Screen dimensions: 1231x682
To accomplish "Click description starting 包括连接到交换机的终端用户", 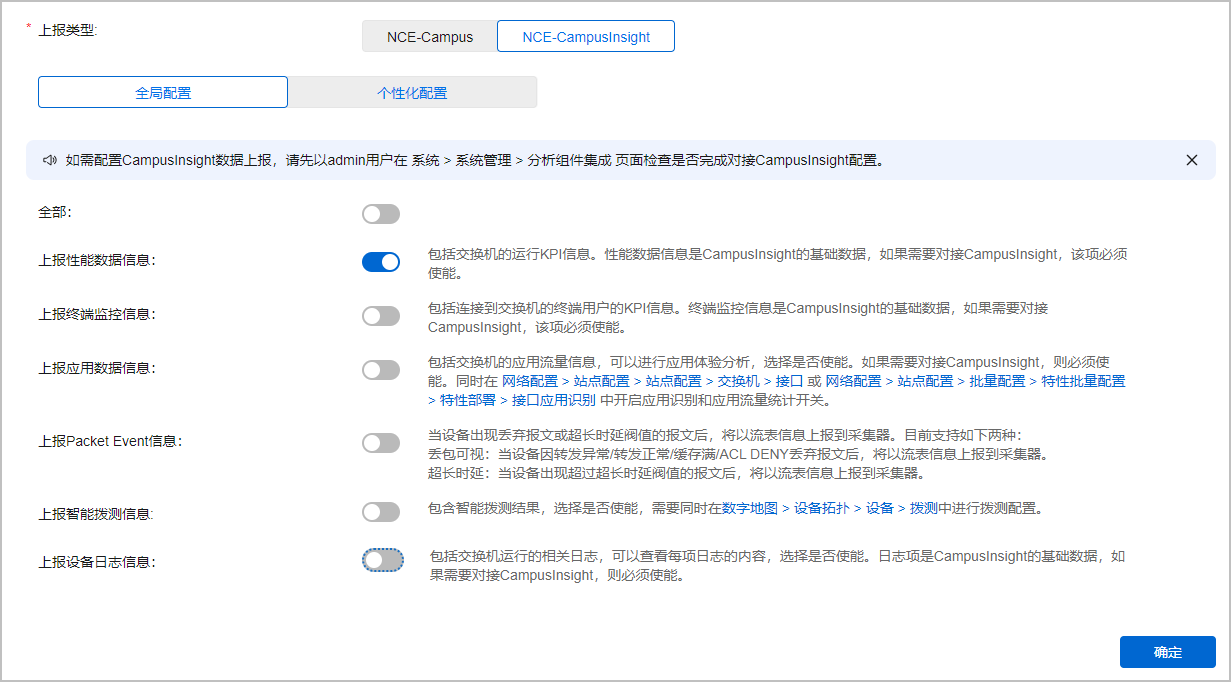I will coord(738,318).
